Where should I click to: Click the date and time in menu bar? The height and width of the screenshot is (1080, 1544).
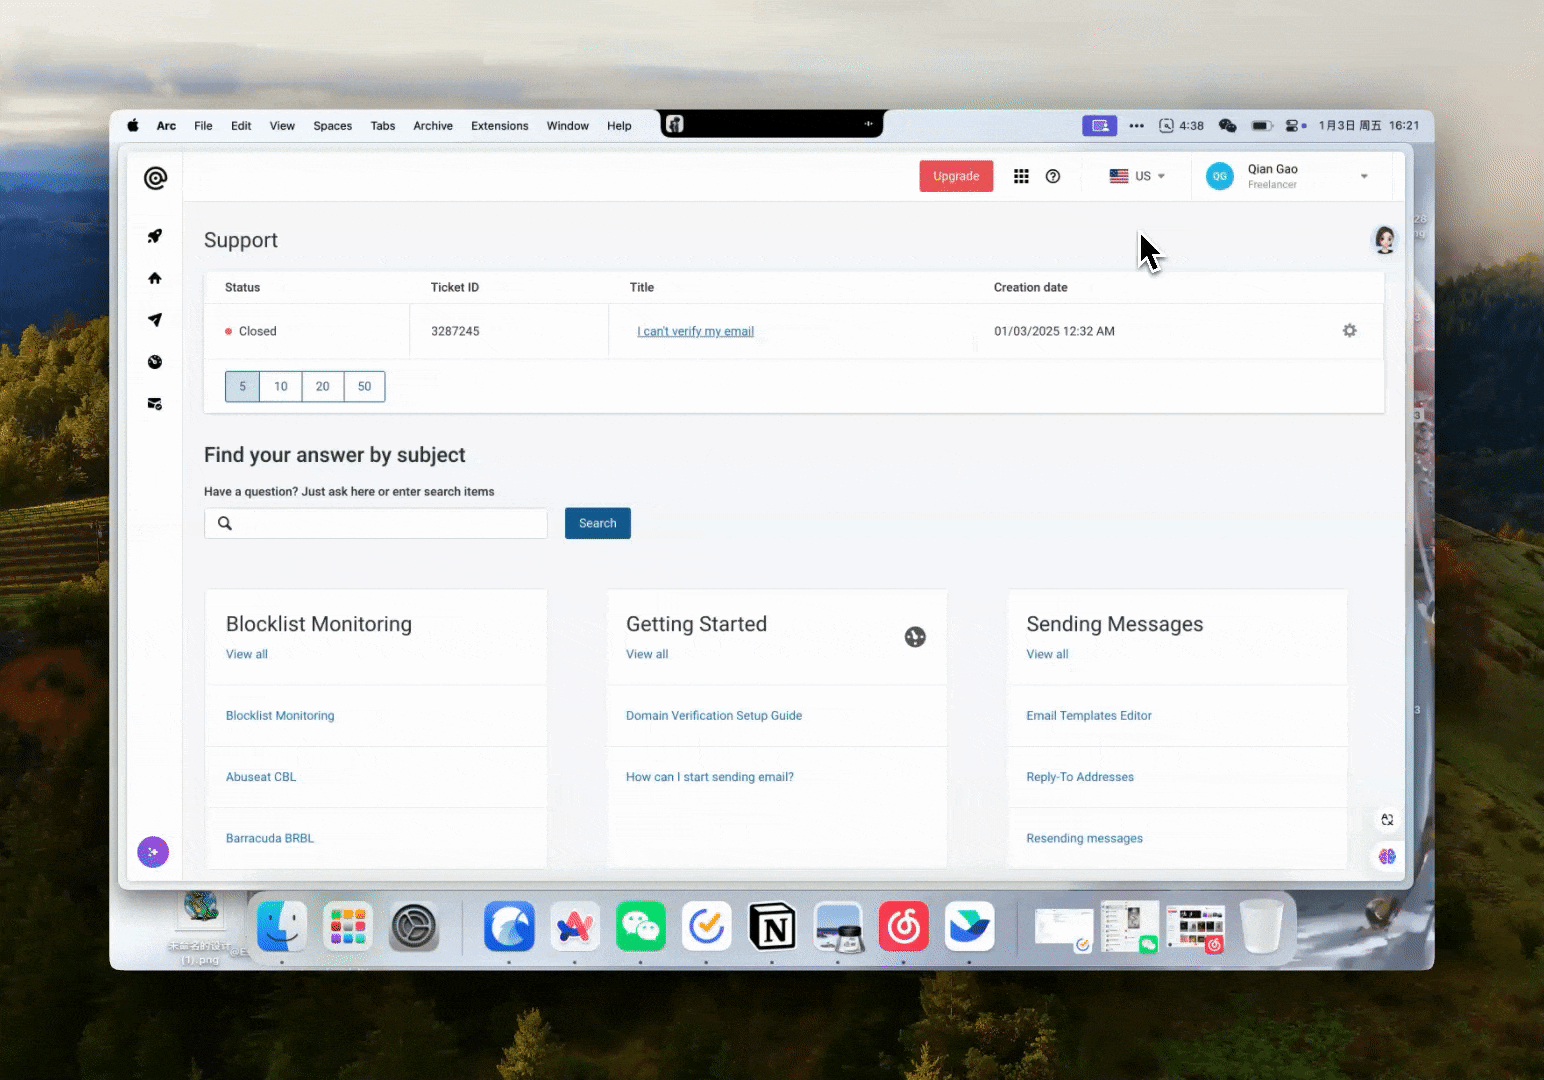1369,126
